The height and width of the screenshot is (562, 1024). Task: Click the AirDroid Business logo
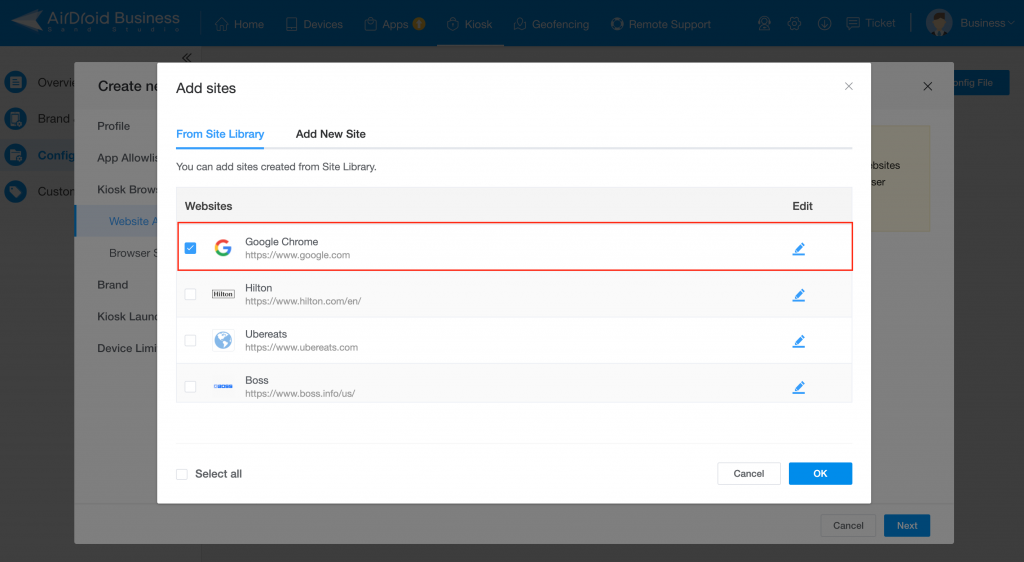pyautogui.click(x=96, y=22)
